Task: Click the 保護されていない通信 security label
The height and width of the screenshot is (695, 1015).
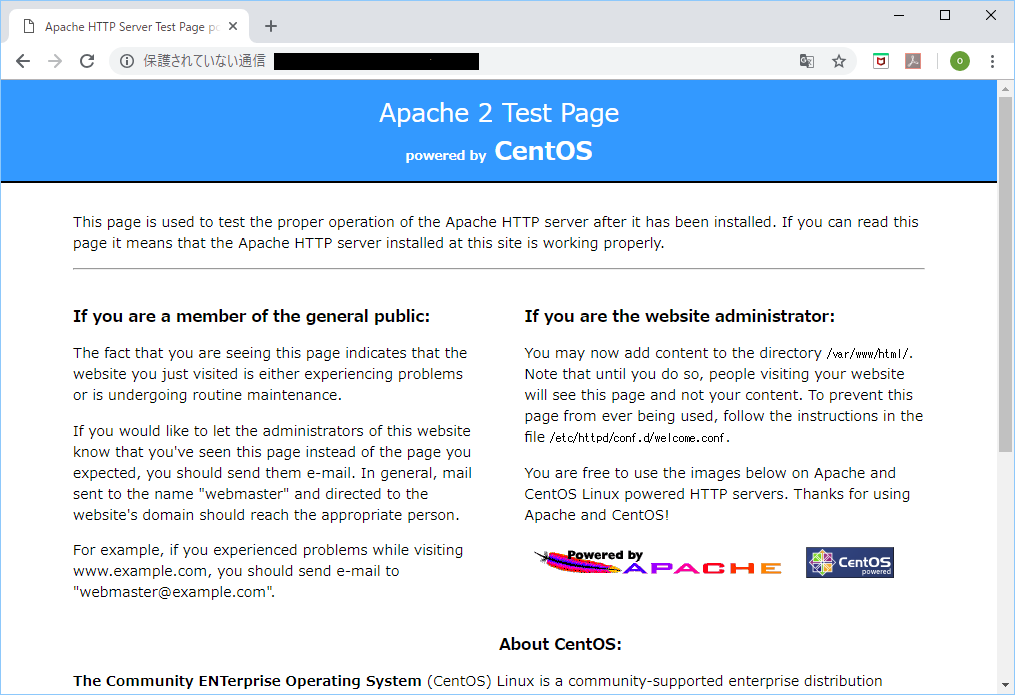Action: [x=204, y=61]
